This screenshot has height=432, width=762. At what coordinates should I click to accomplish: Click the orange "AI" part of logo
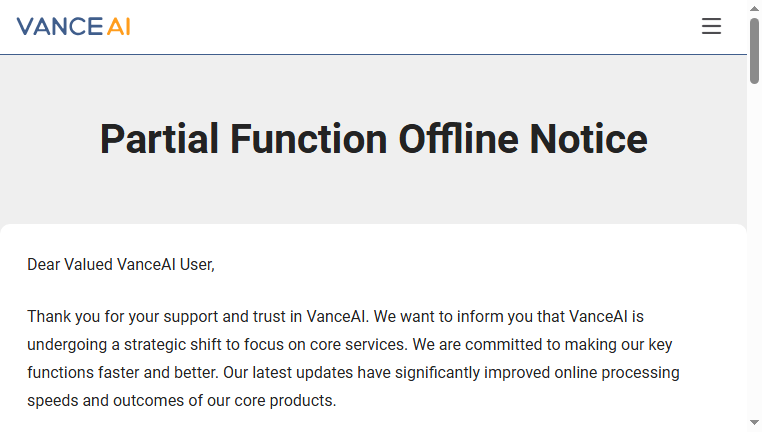coord(118,27)
